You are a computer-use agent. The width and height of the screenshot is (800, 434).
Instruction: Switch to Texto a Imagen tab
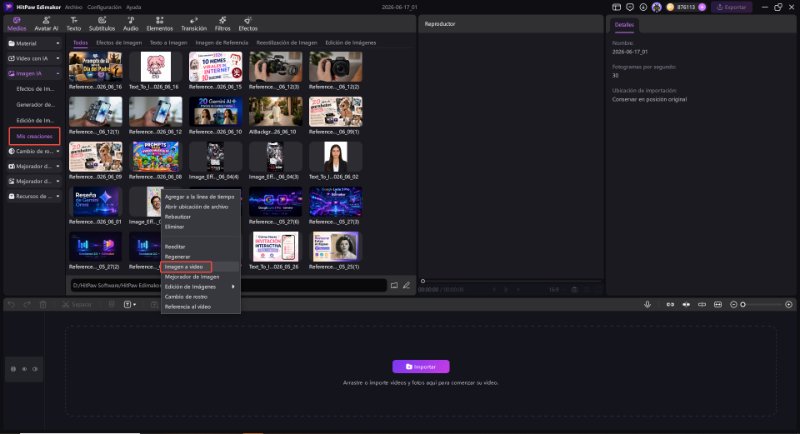point(168,43)
